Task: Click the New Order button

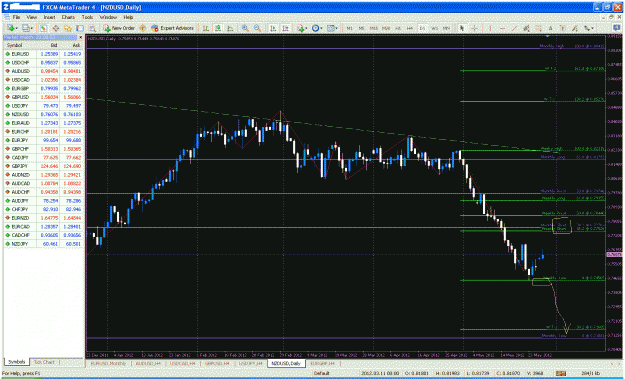Action: 119,28
